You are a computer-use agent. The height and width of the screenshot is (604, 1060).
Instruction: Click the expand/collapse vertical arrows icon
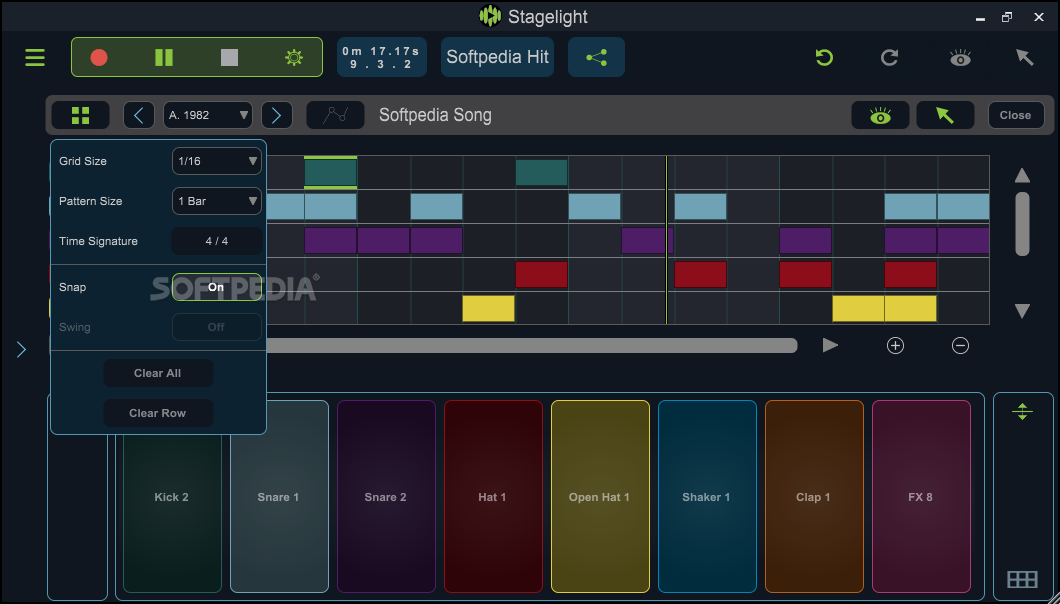click(x=1022, y=411)
